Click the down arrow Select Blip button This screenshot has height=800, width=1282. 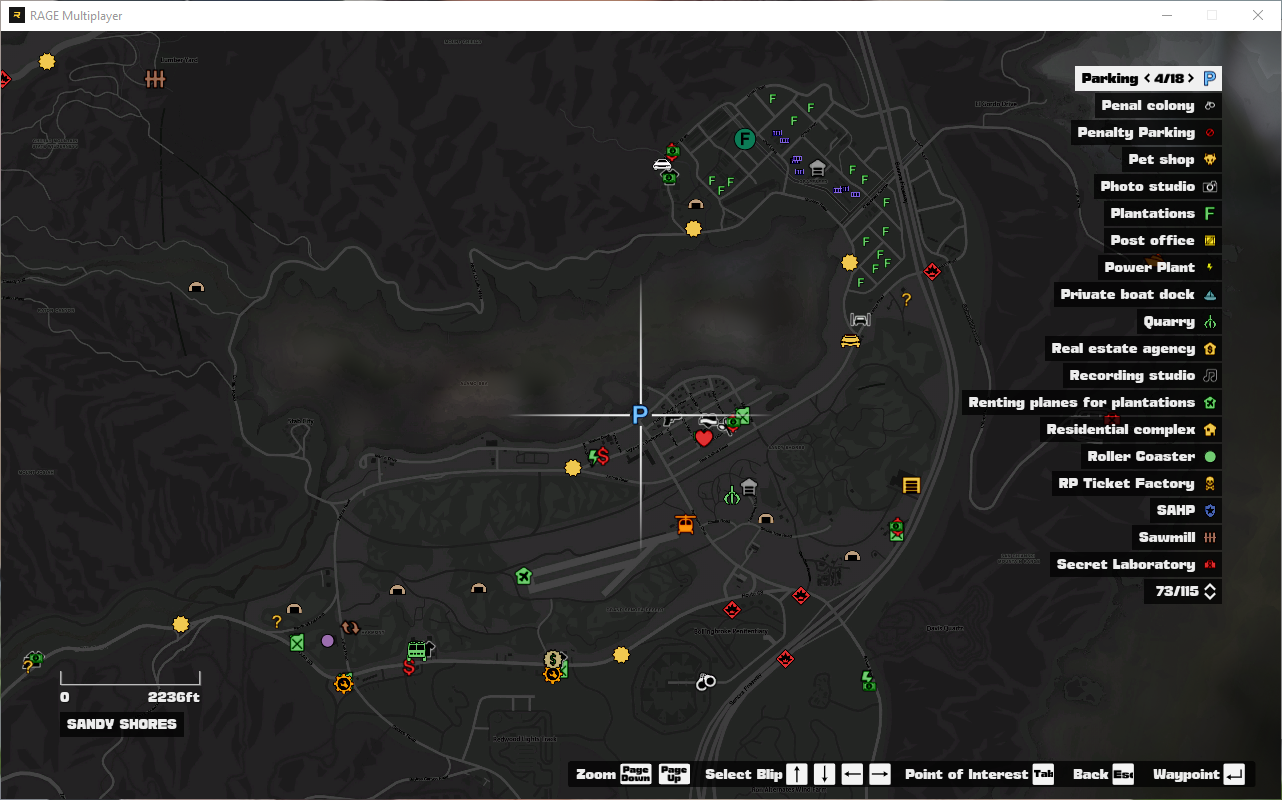(x=824, y=774)
